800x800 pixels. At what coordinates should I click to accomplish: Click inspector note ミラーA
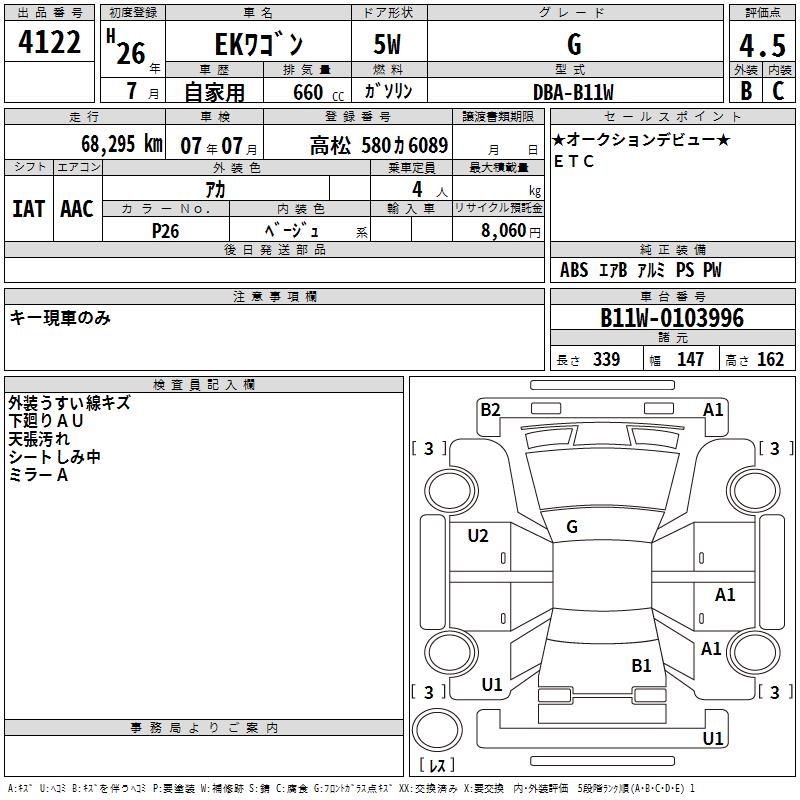pos(38,475)
